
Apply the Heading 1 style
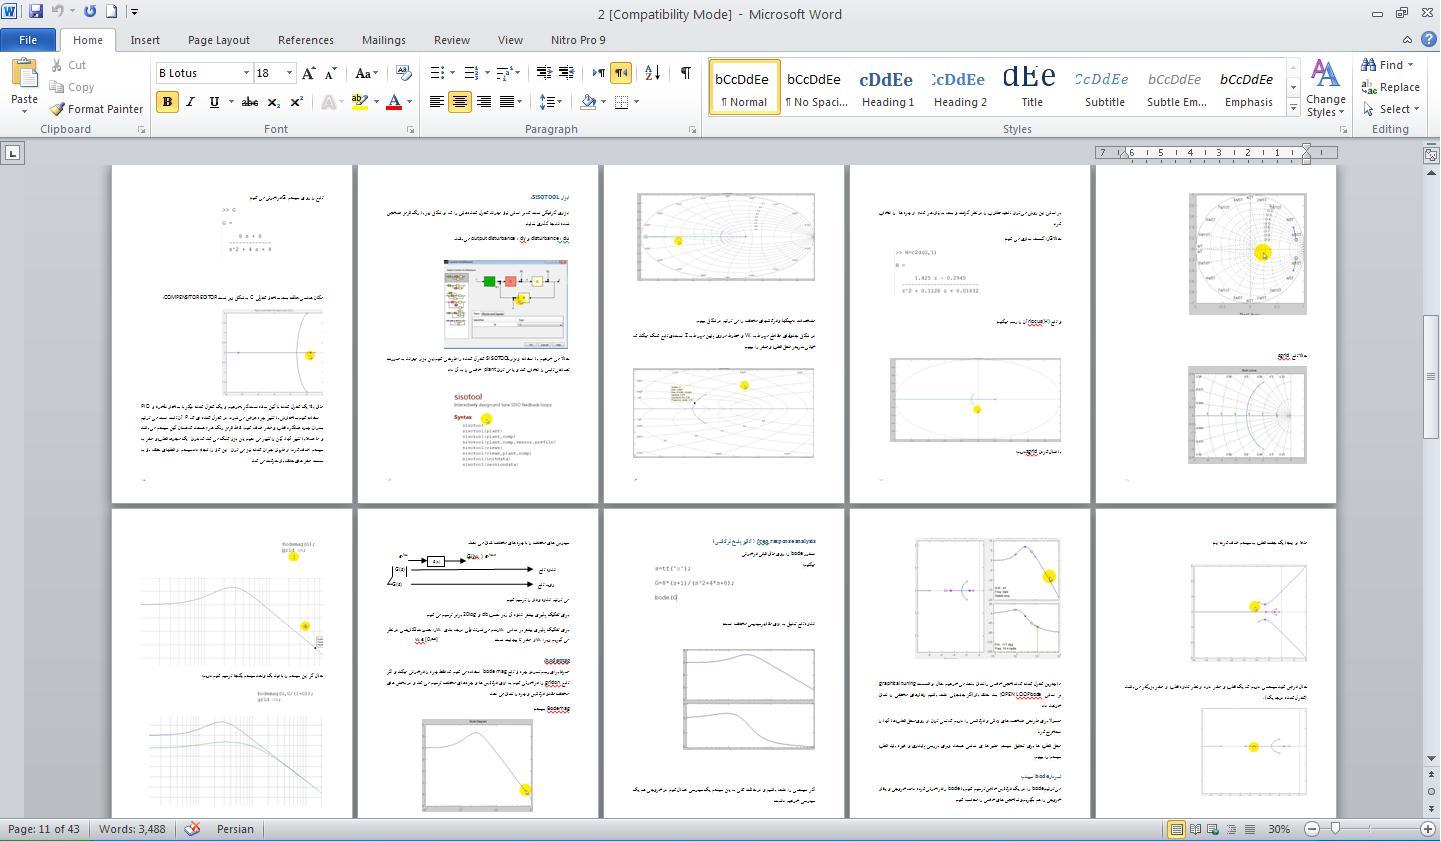point(887,87)
